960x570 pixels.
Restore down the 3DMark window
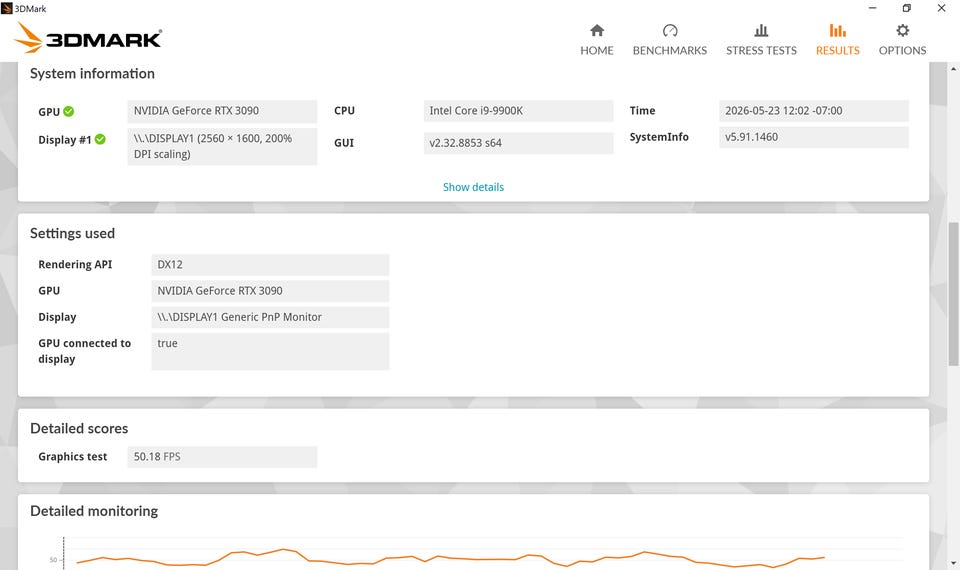907,8
